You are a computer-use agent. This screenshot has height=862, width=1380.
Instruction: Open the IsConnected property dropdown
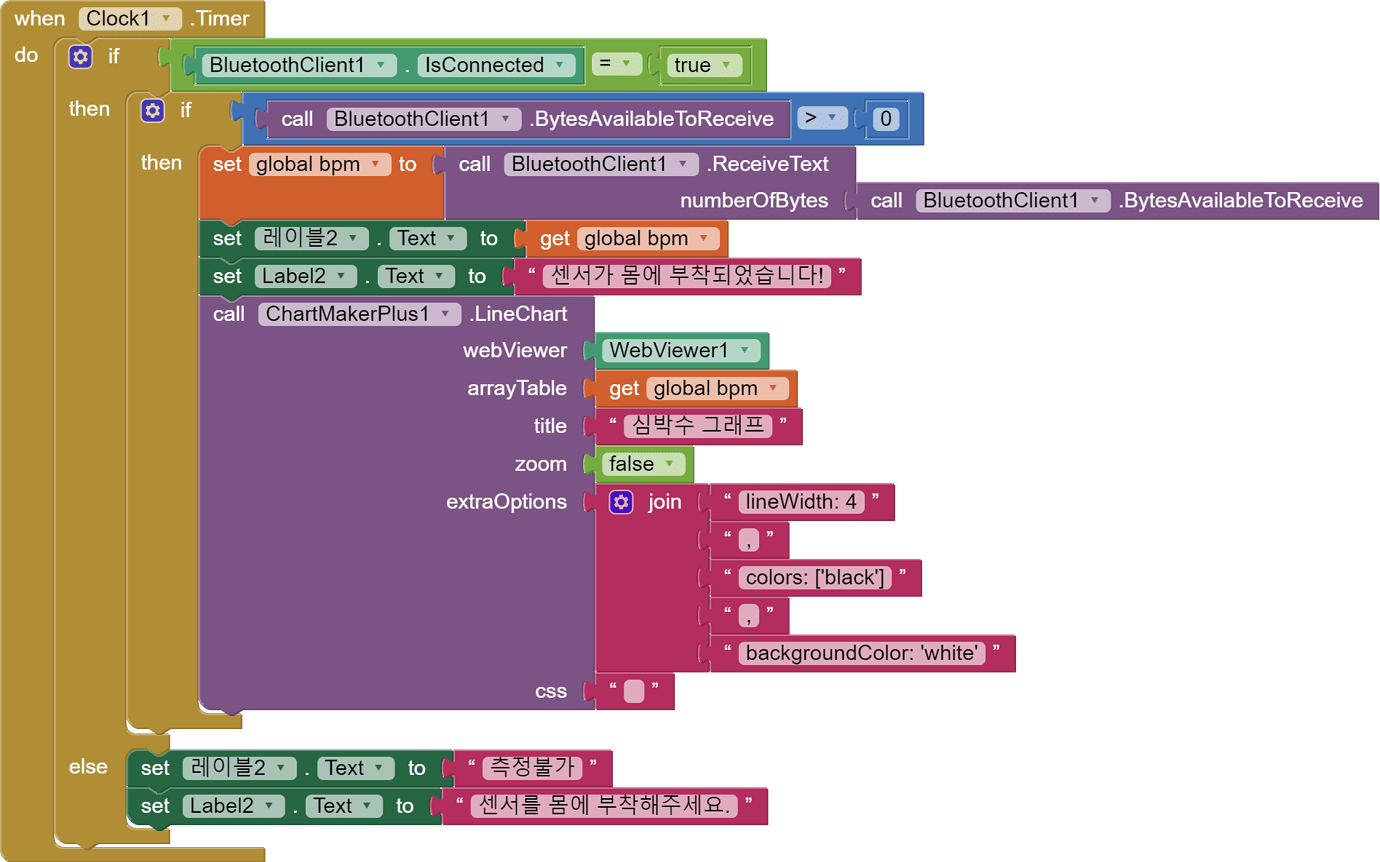(x=496, y=66)
